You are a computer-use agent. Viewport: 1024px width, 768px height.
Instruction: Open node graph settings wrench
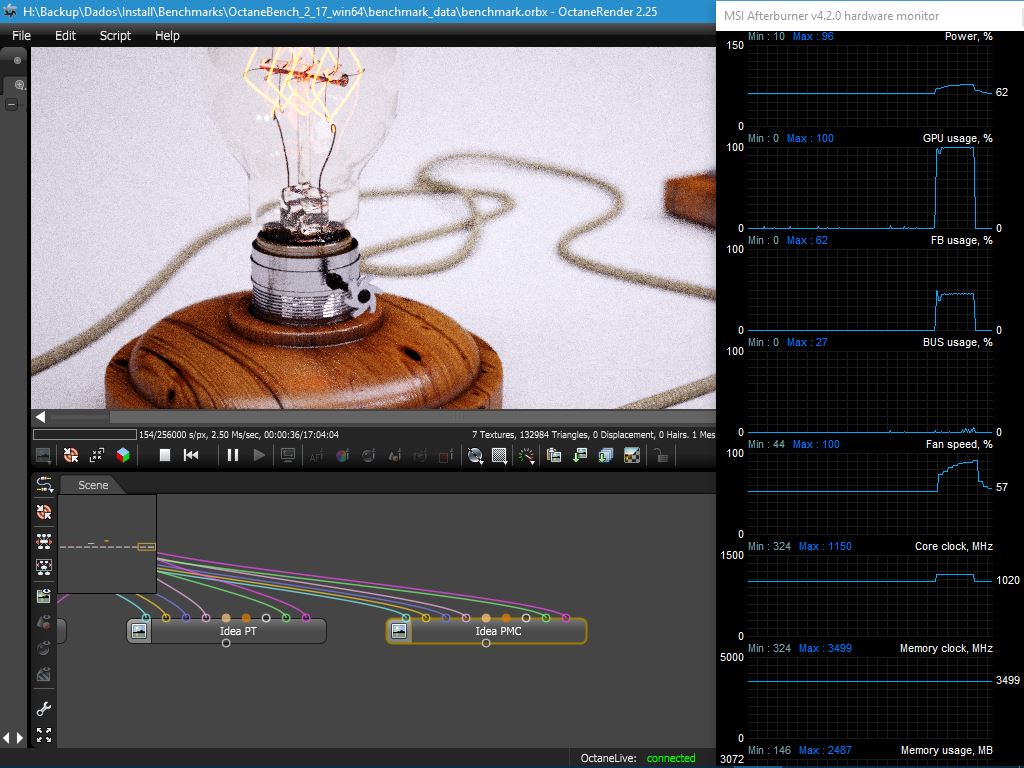(44, 709)
